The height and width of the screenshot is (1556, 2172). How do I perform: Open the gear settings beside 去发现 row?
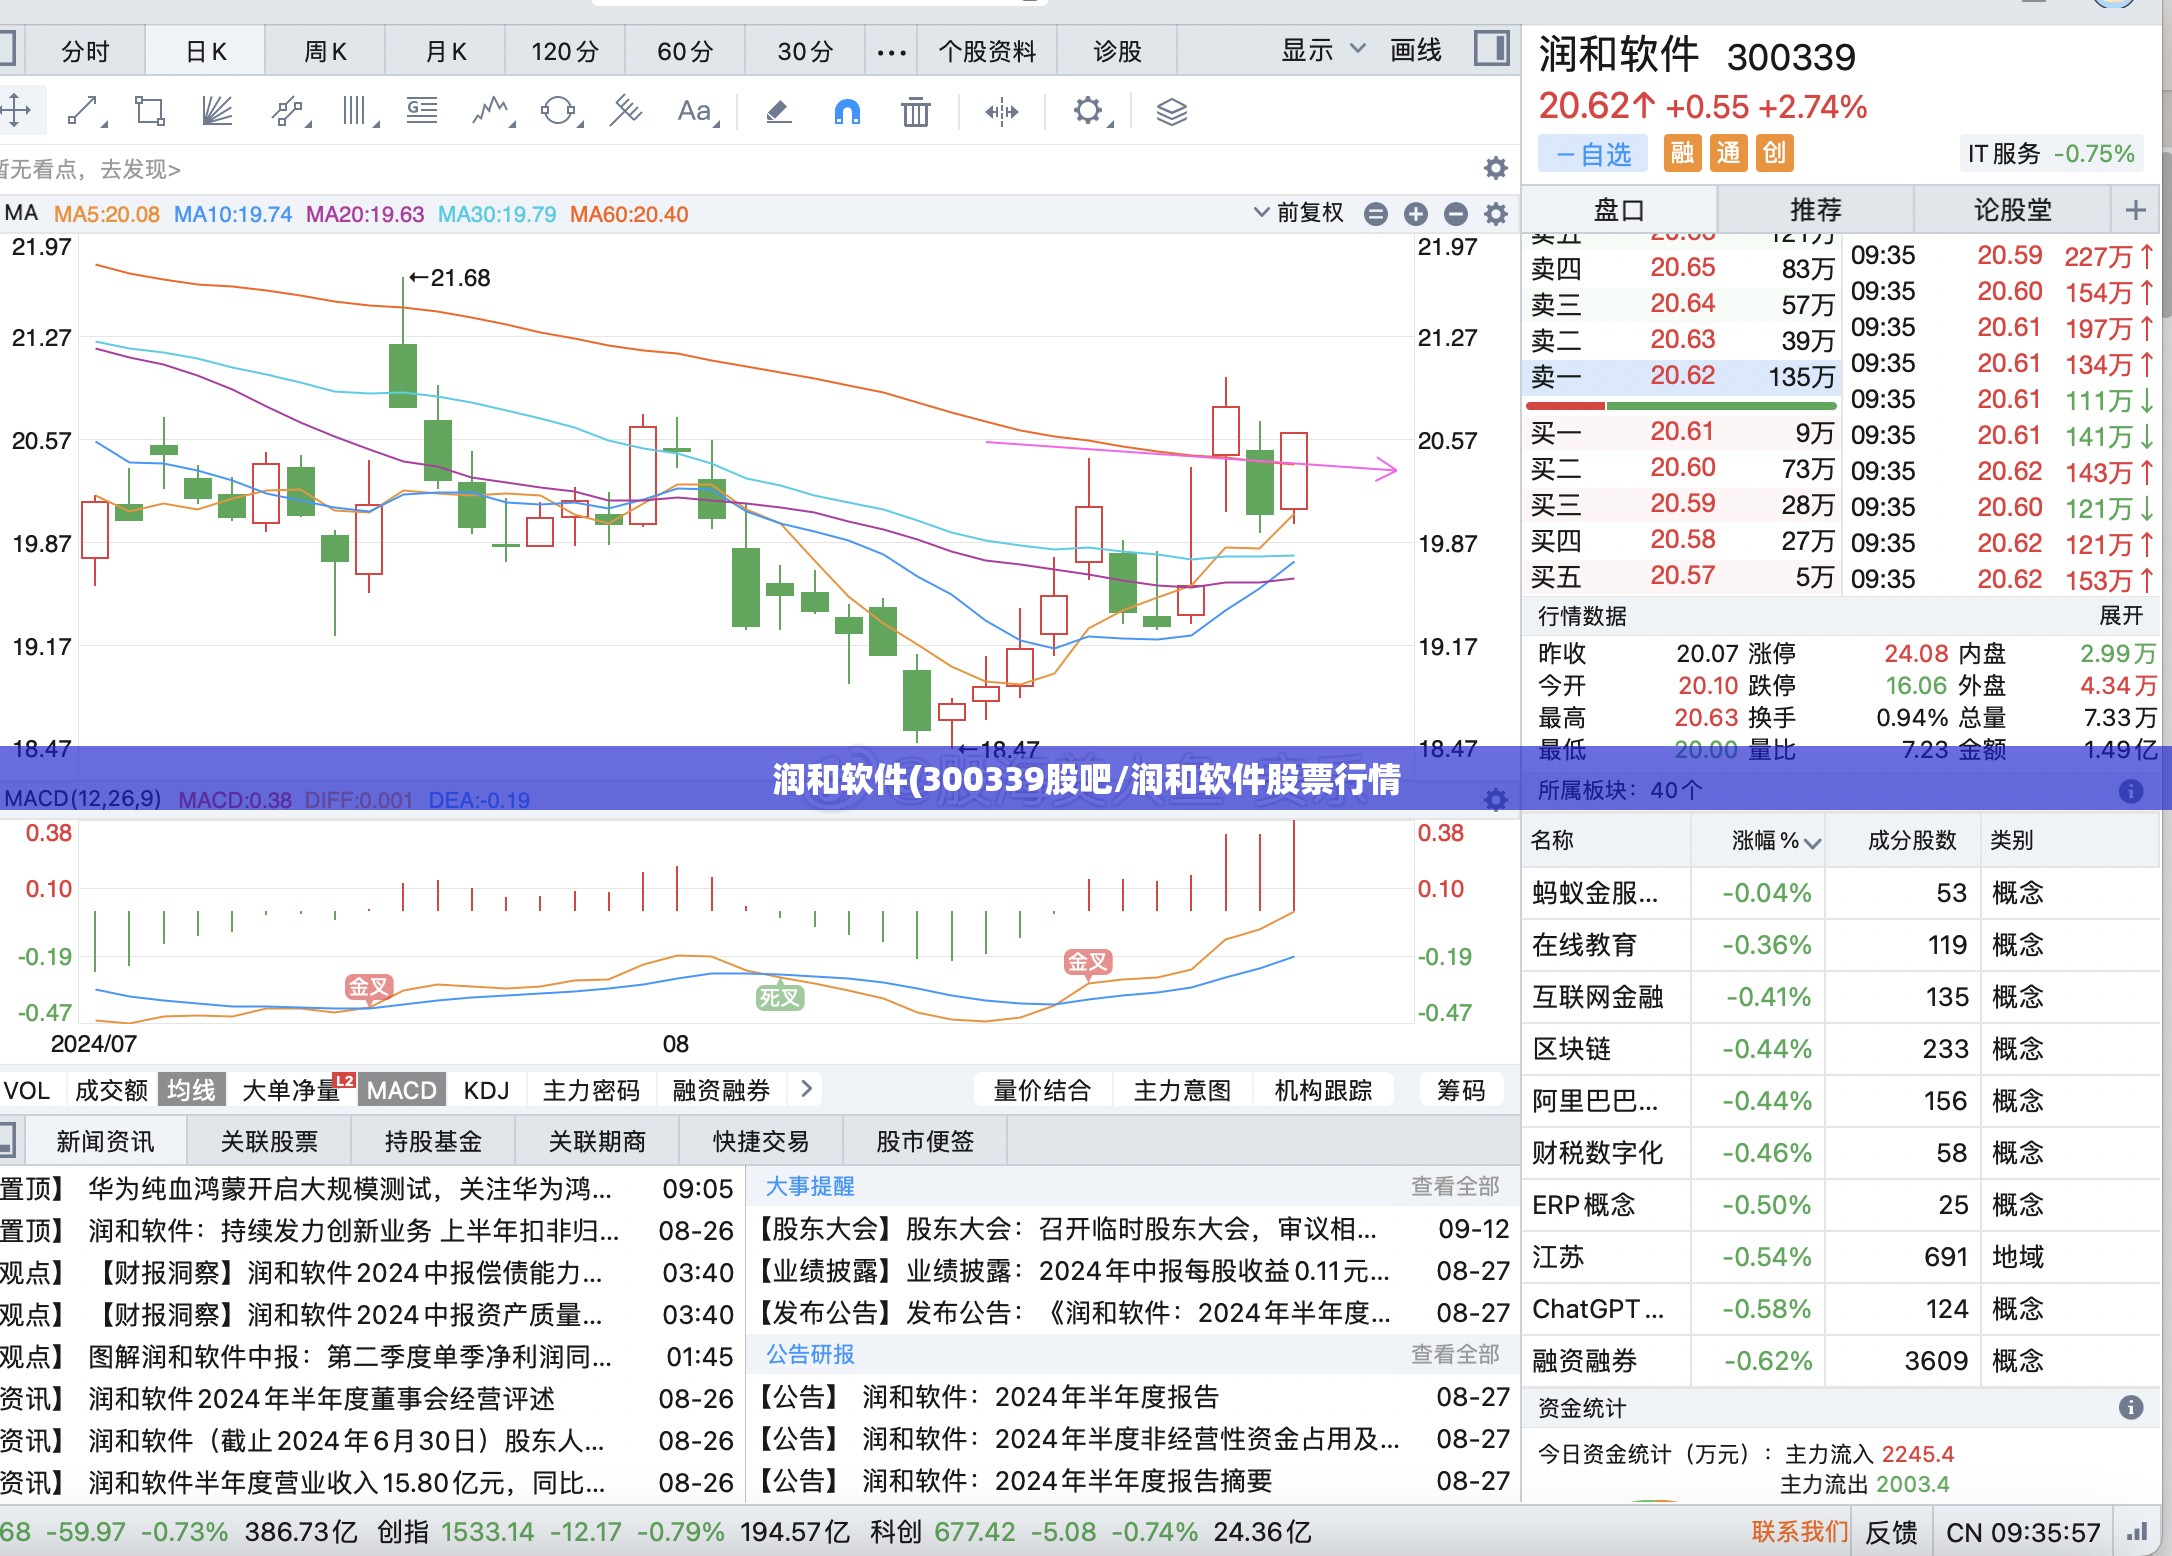click(1495, 168)
